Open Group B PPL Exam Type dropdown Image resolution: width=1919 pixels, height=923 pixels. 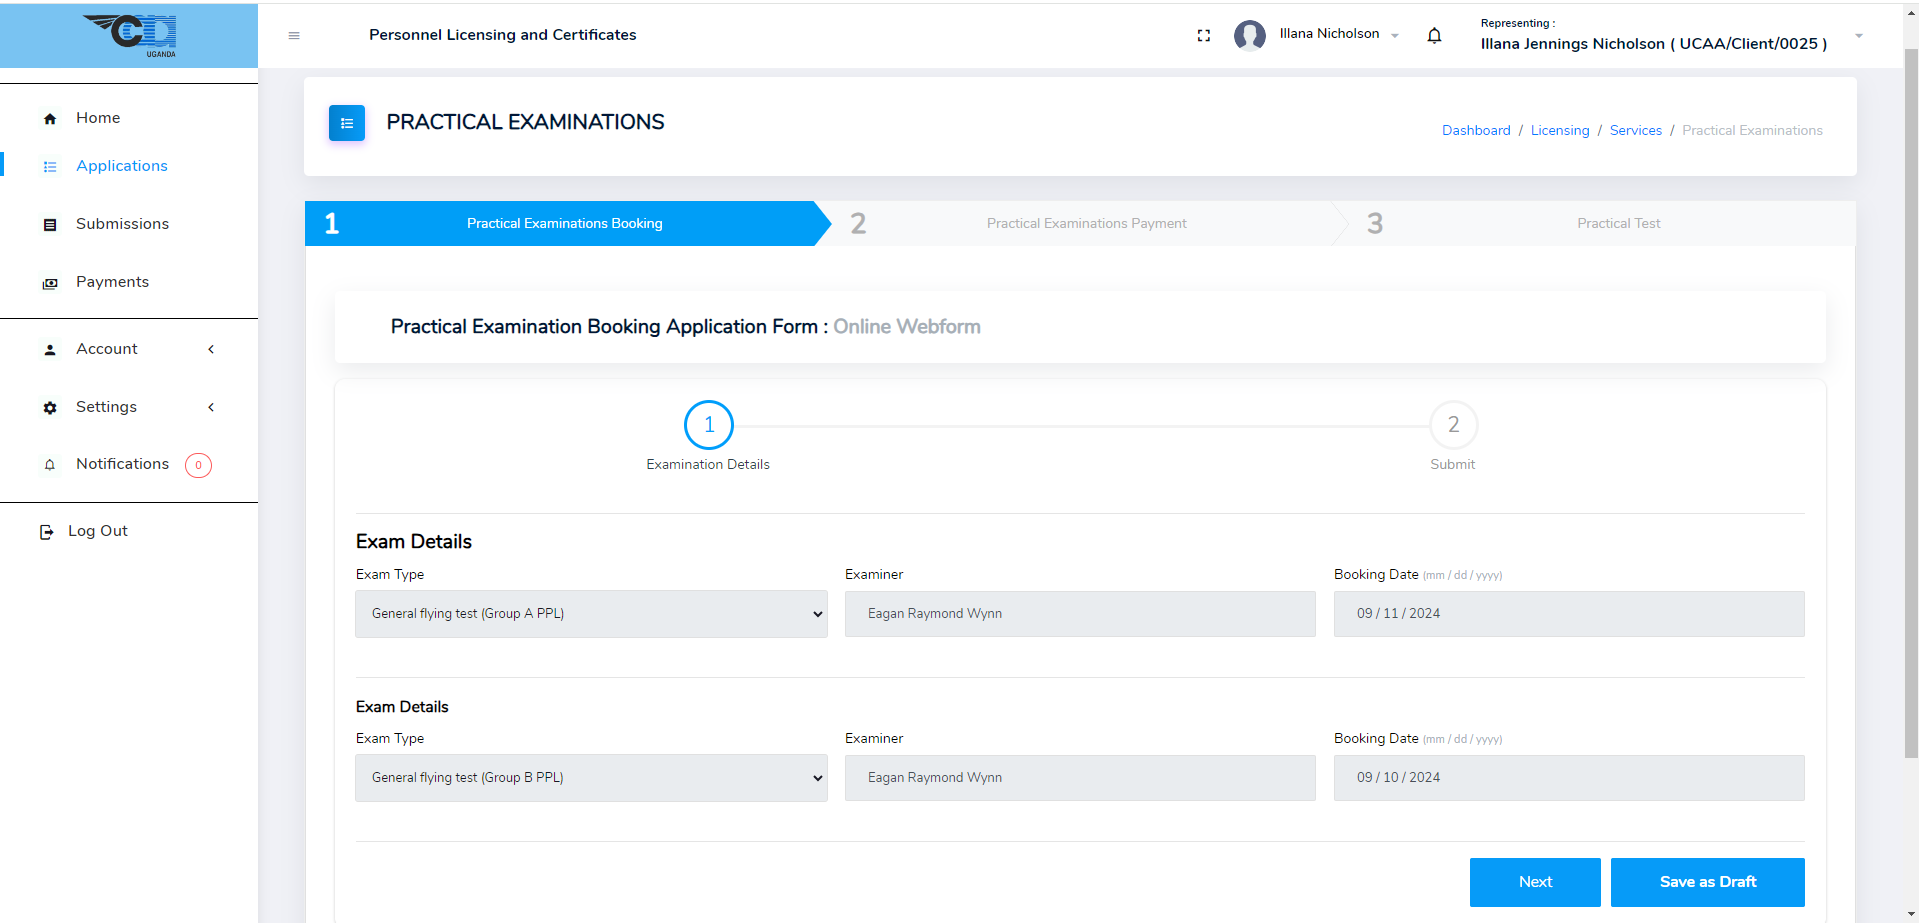point(591,778)
